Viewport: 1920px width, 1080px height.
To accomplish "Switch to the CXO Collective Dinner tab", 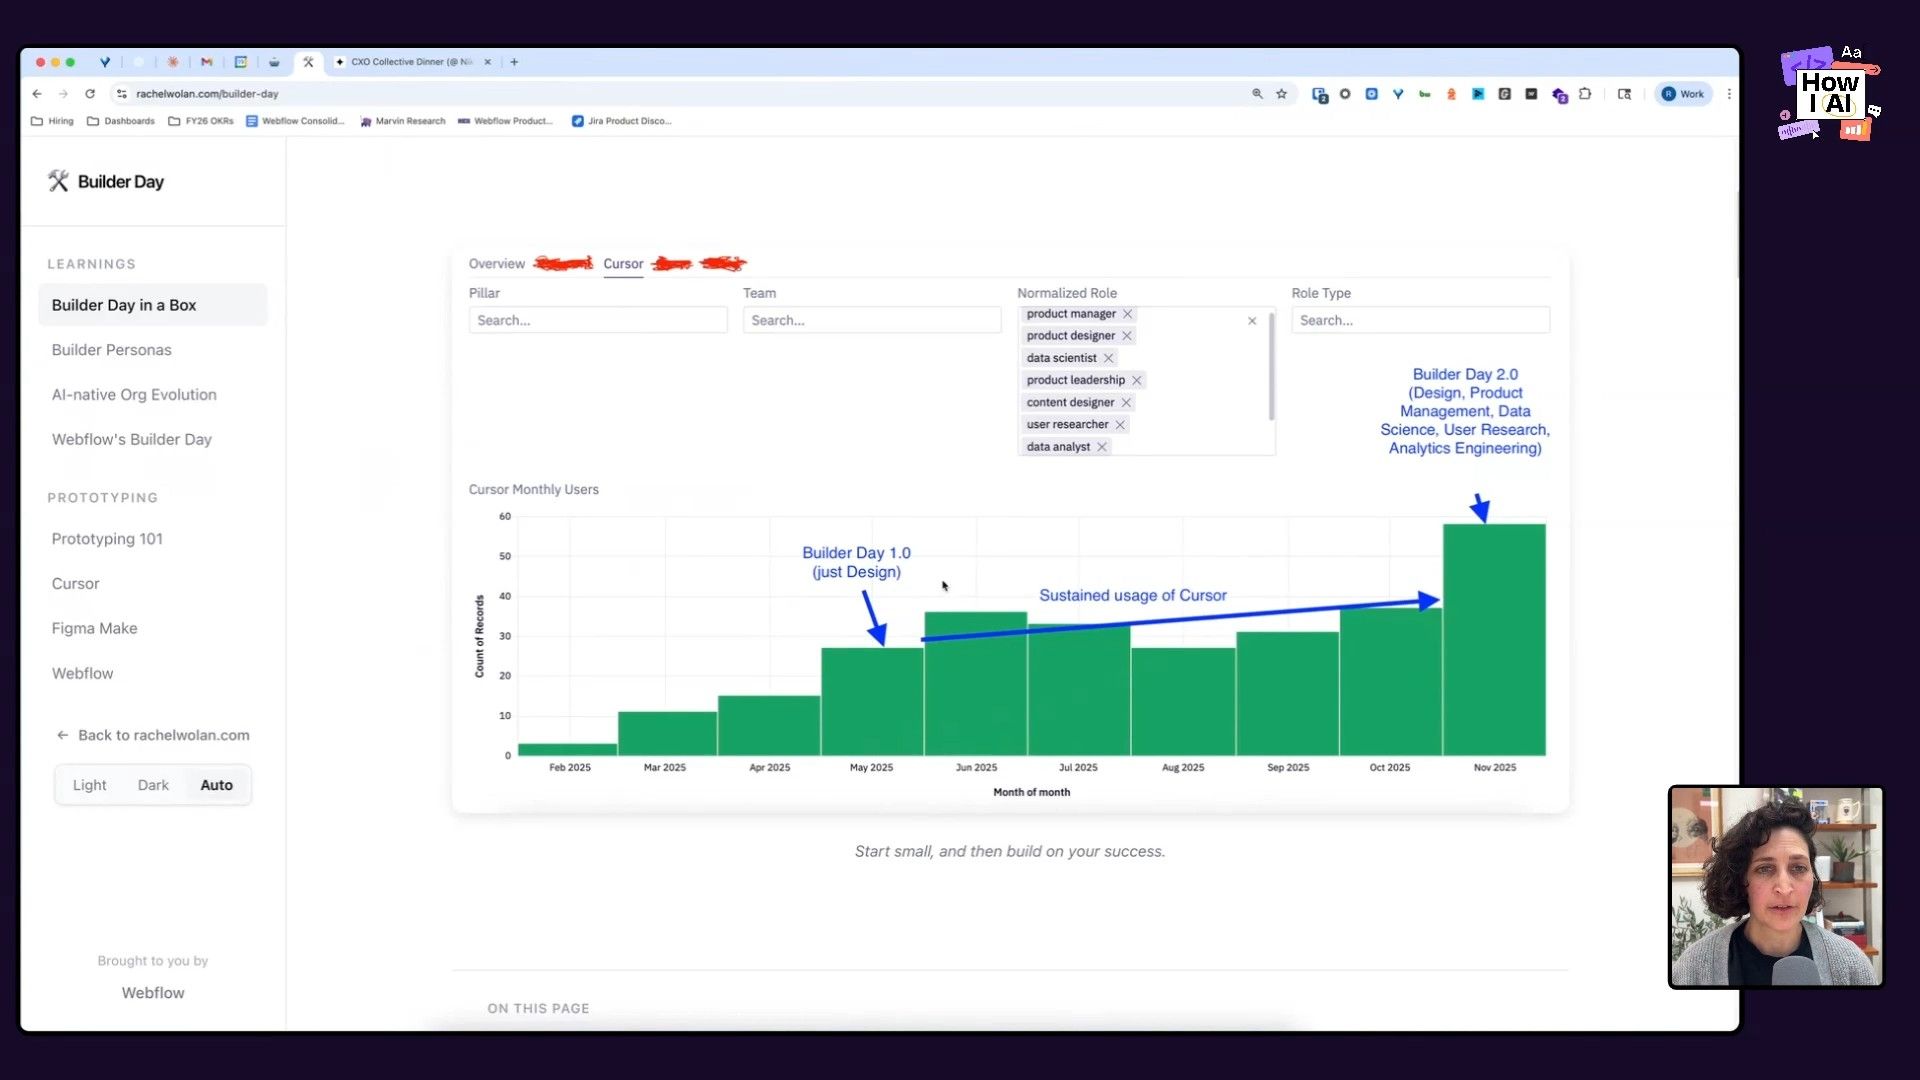I will tap(410, 62).
